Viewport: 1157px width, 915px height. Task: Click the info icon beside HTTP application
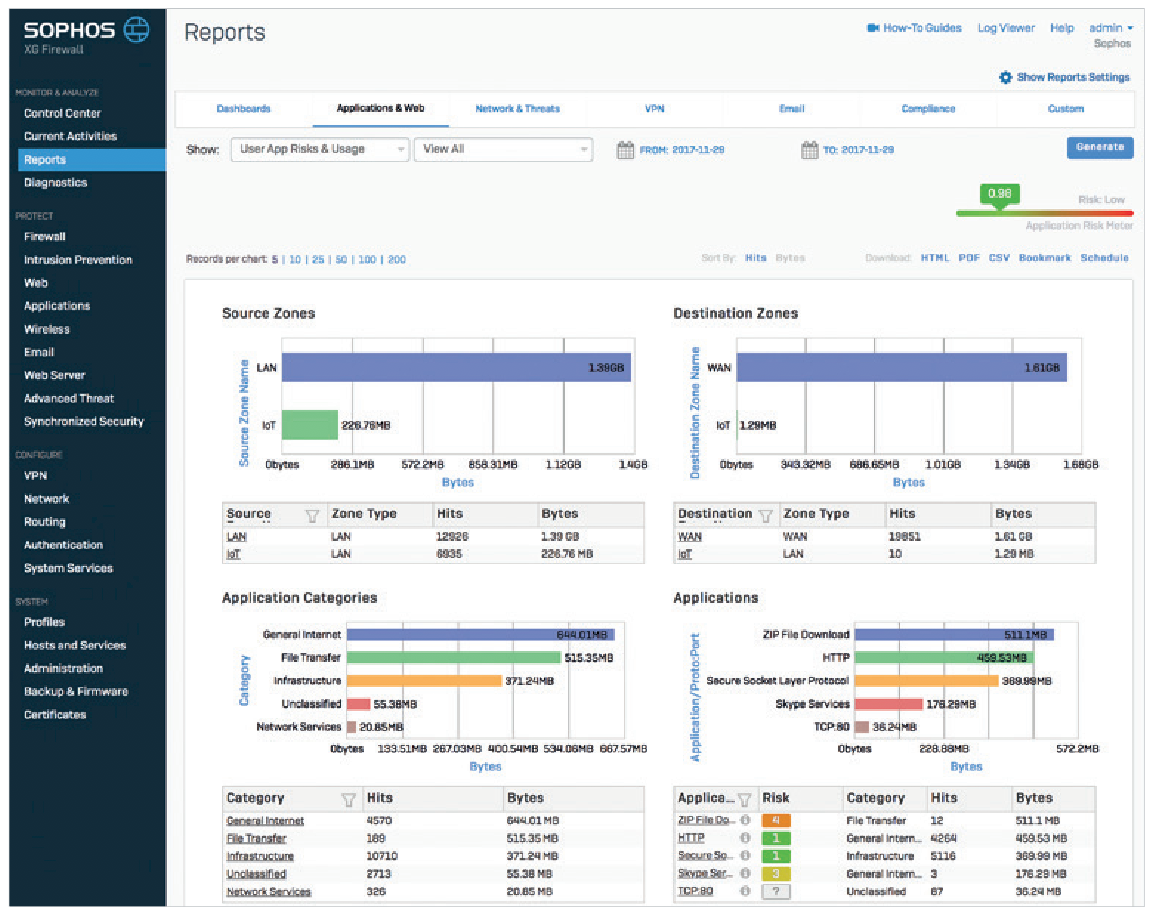745,838
